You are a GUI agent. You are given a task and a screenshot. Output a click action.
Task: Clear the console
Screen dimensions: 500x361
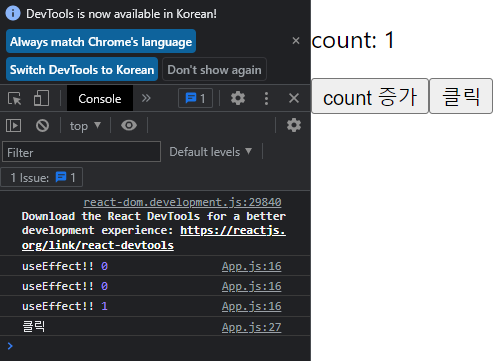[x=42, y=126]
